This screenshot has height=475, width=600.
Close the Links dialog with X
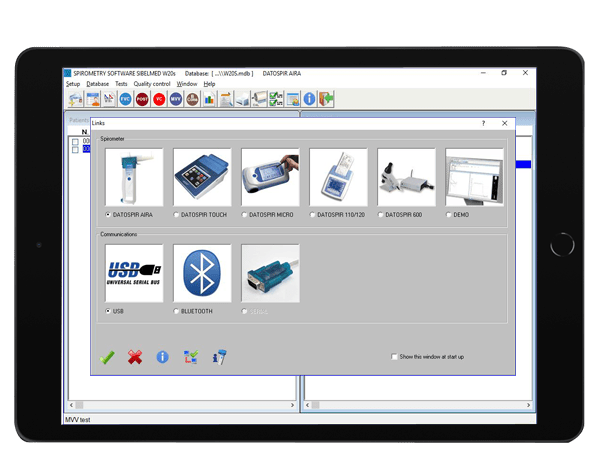pos(505,123)
